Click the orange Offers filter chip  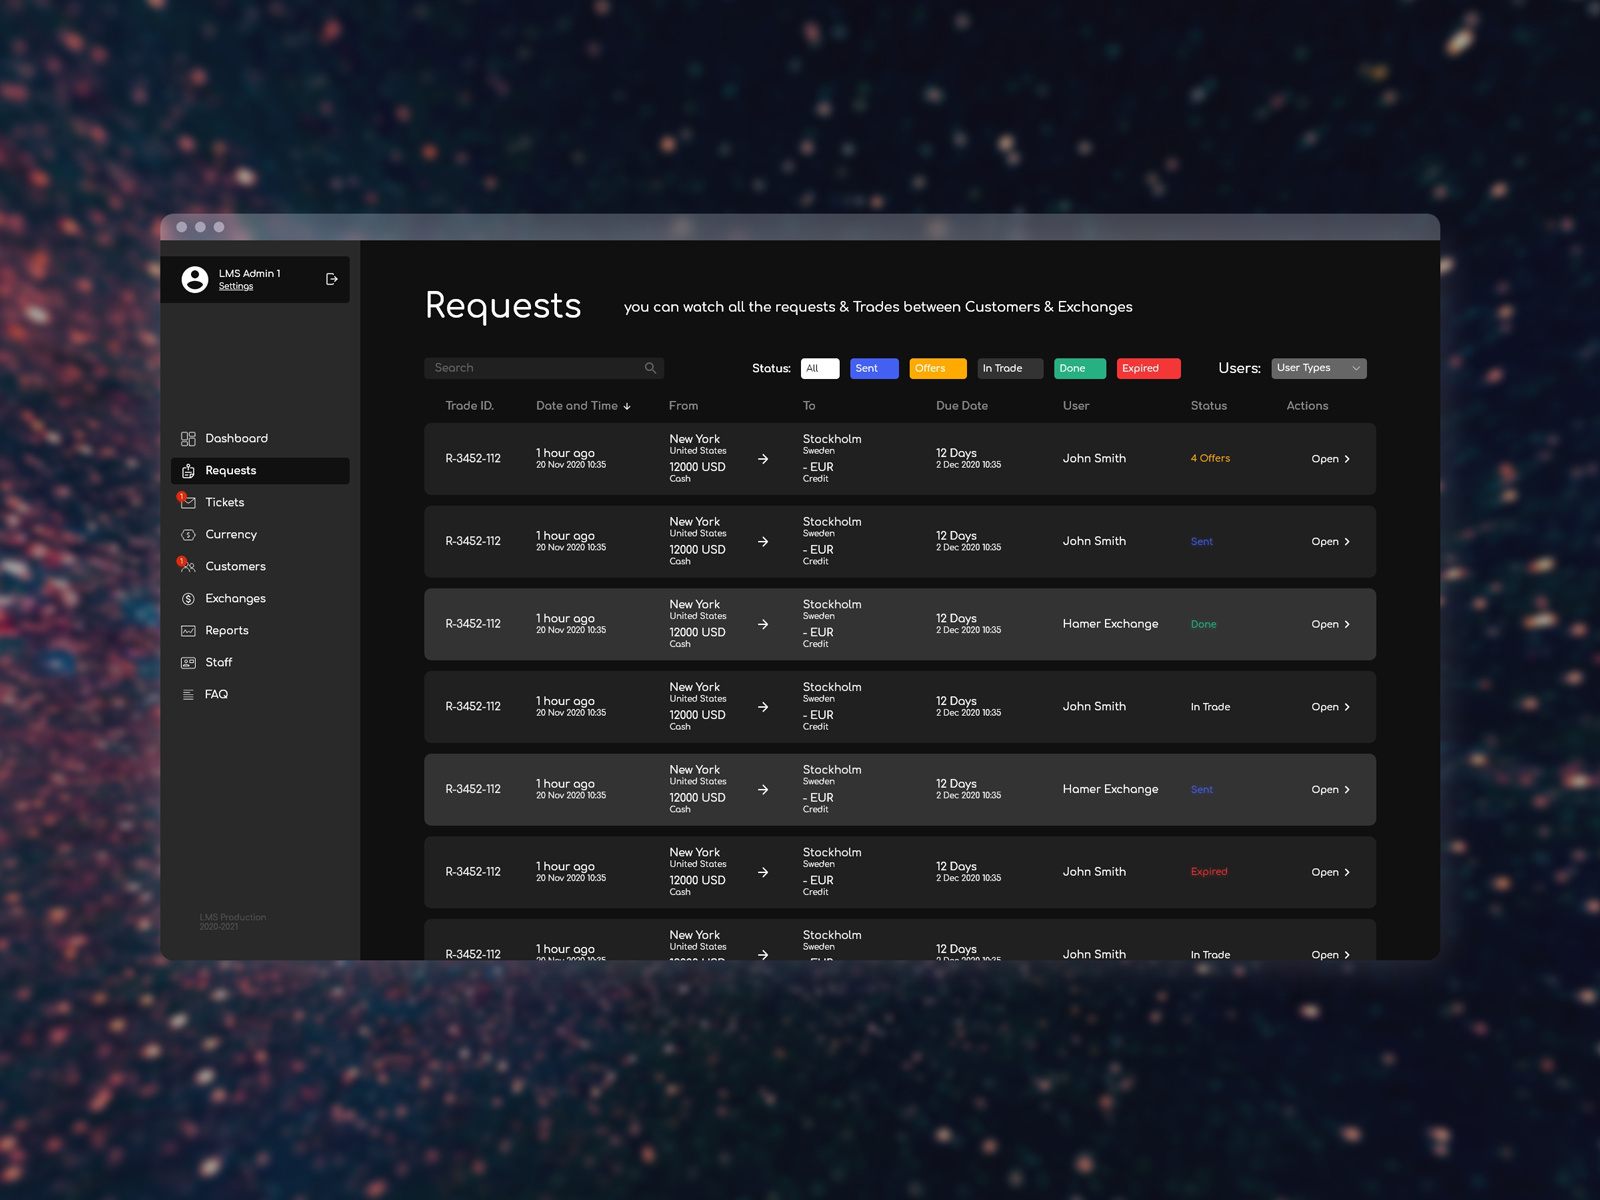point(937,368)
